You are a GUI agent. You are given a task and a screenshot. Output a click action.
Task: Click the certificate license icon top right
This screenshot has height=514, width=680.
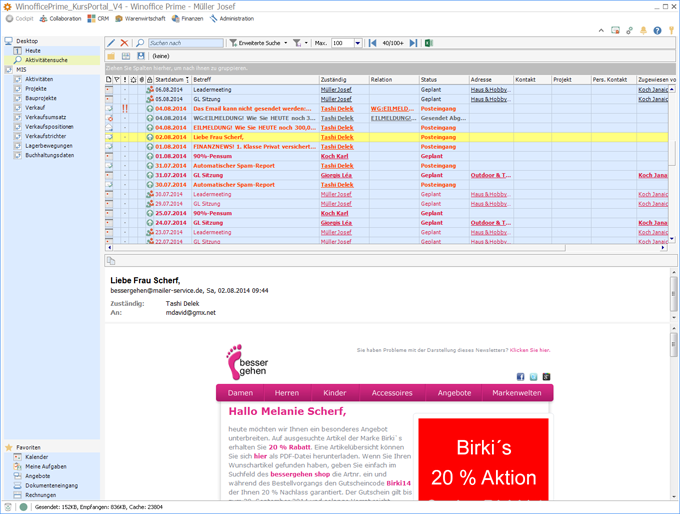click(615, 30)
